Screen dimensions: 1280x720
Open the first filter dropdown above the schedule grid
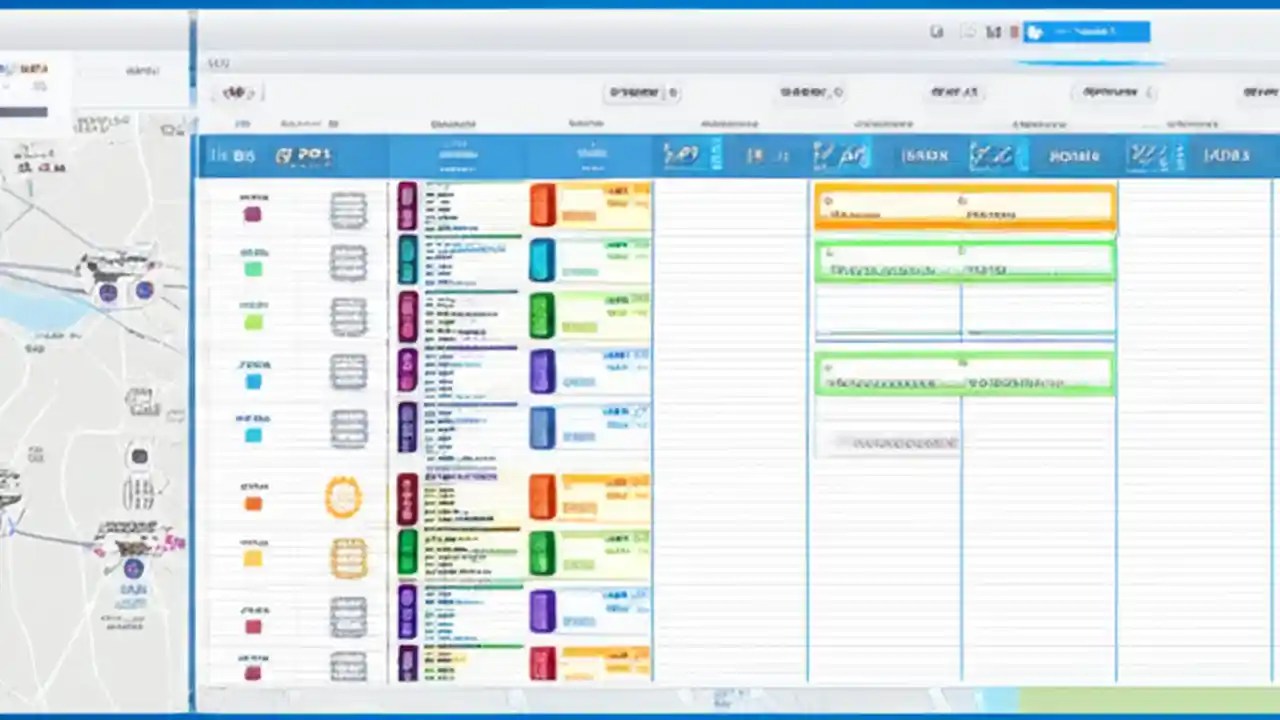point(643,92)
